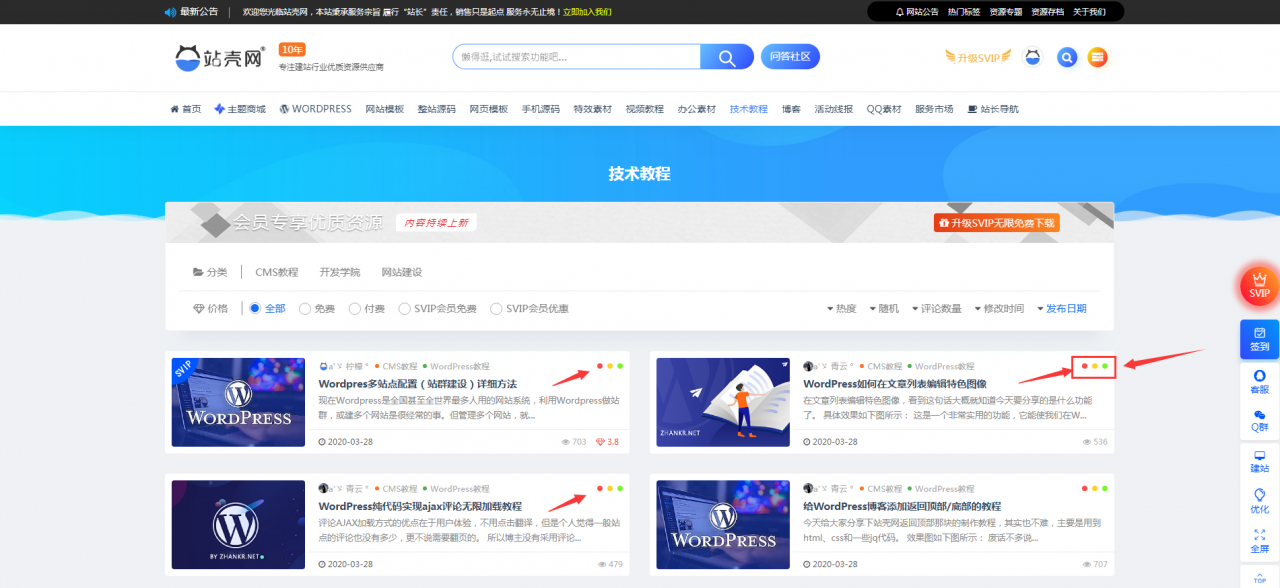Screen dimensions: 1280x588
Task: Open the 站壳网 logo homepage link
Action: [220, 57]
